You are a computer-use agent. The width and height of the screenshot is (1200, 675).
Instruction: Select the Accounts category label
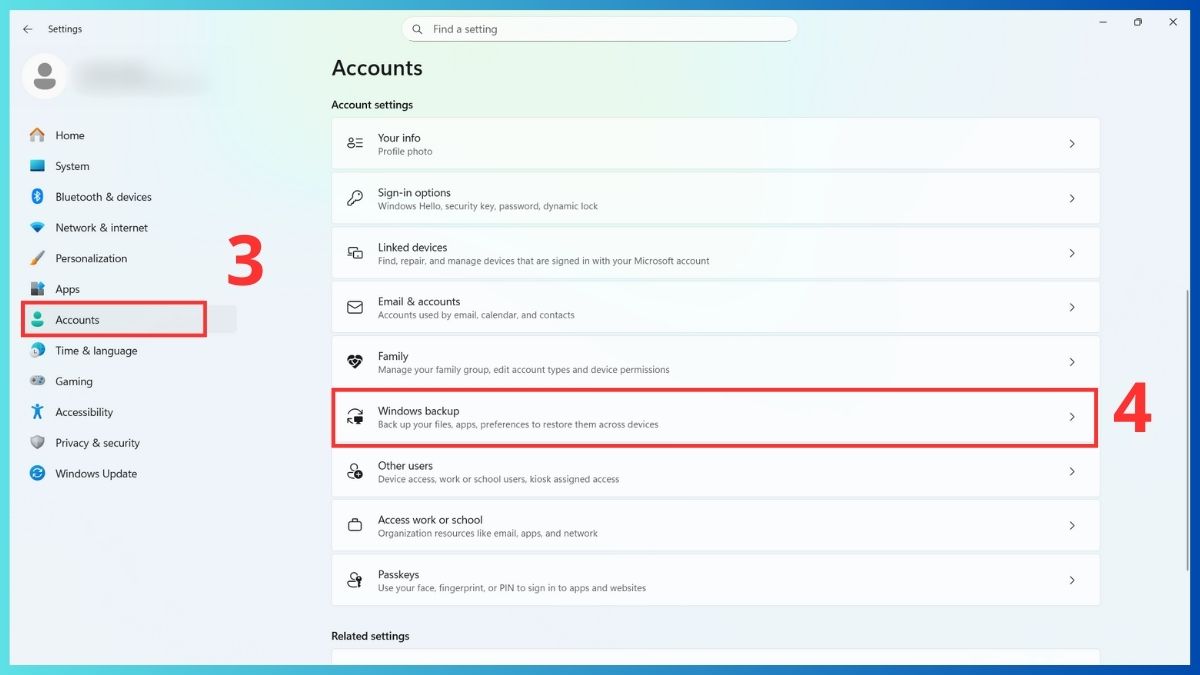coord(77,320)
